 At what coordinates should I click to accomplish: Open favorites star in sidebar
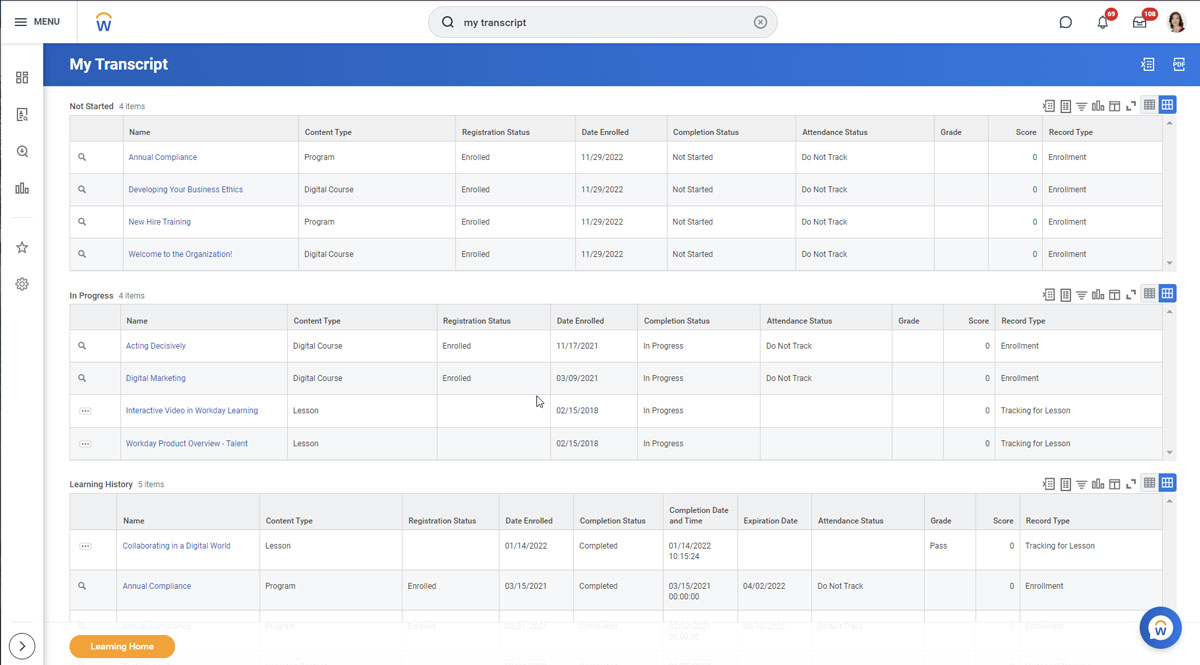tap(22, 247)
